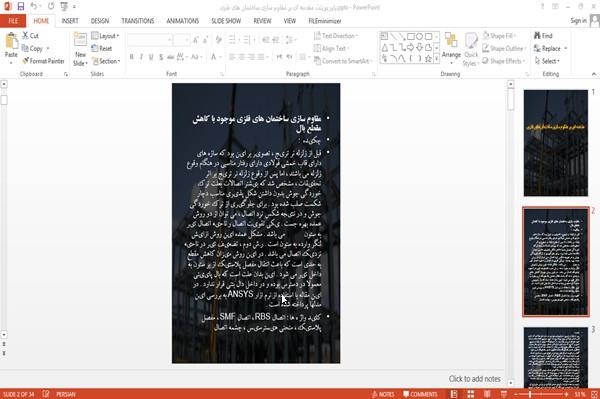Clear all formatting icon
This screenshot has height=399, width=600.
pos(218,40)
